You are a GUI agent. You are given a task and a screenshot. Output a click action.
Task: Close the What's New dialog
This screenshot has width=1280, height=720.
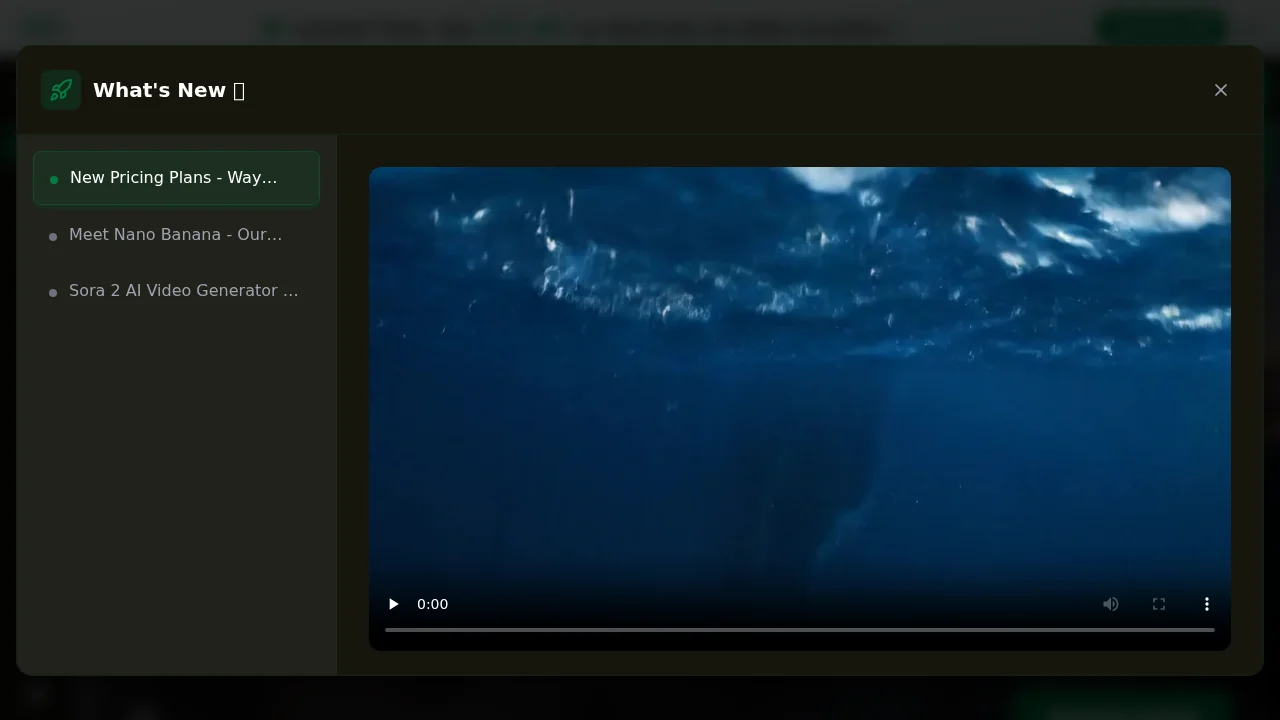(1220, 90)
